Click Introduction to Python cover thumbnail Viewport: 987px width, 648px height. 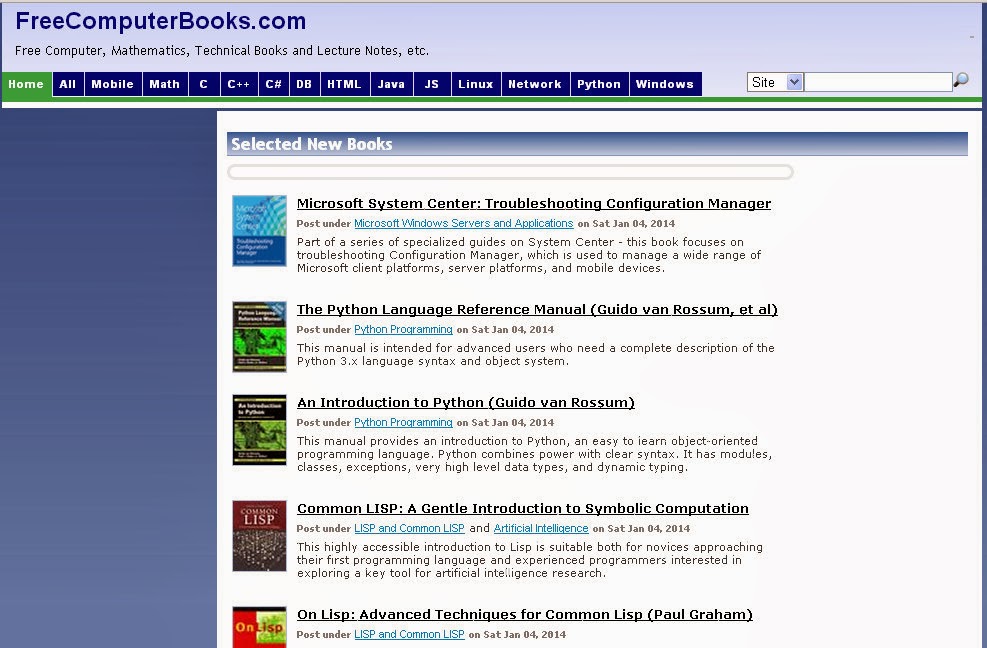point(259,430)
